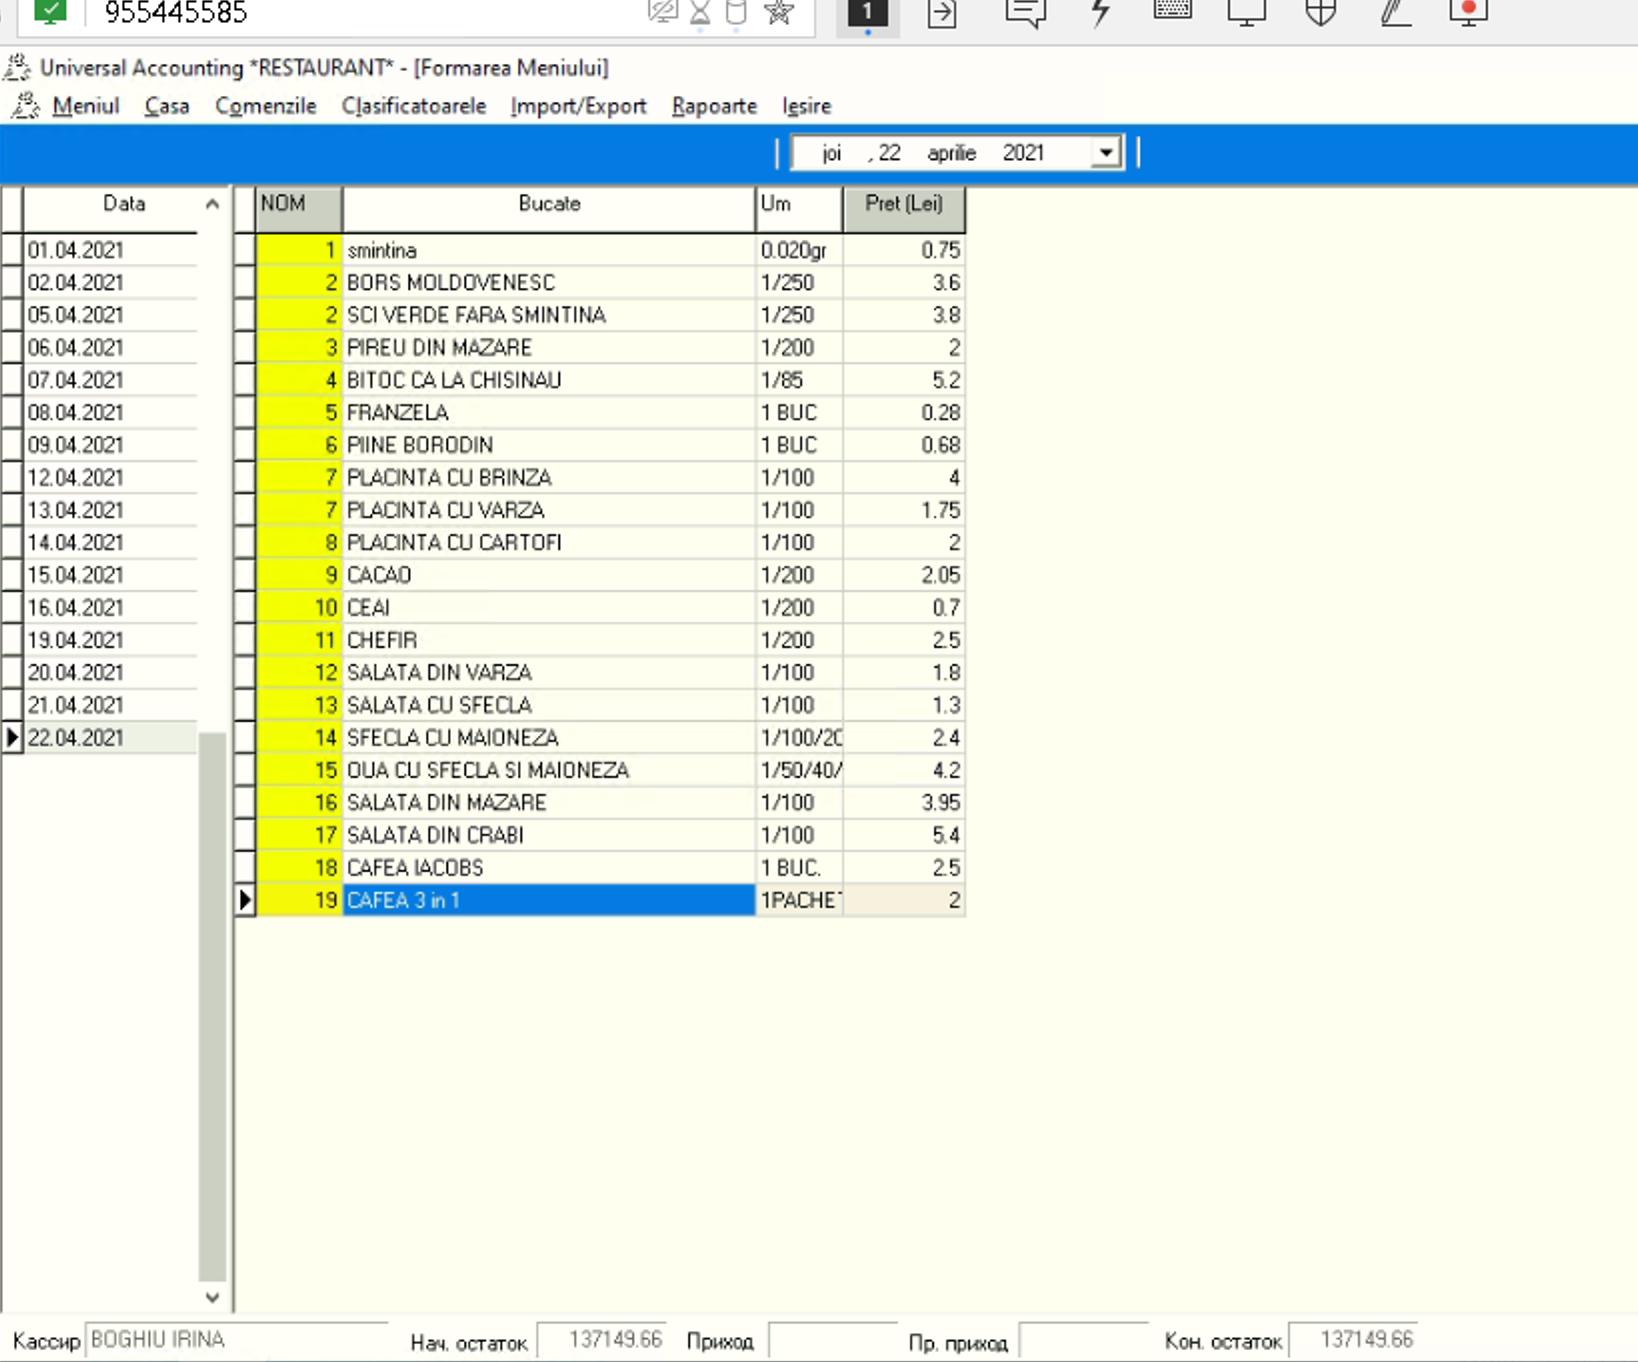Click the star favorite icon
The width and height of the screenshot is (1638, 1362).
click(x=779, y=12)
